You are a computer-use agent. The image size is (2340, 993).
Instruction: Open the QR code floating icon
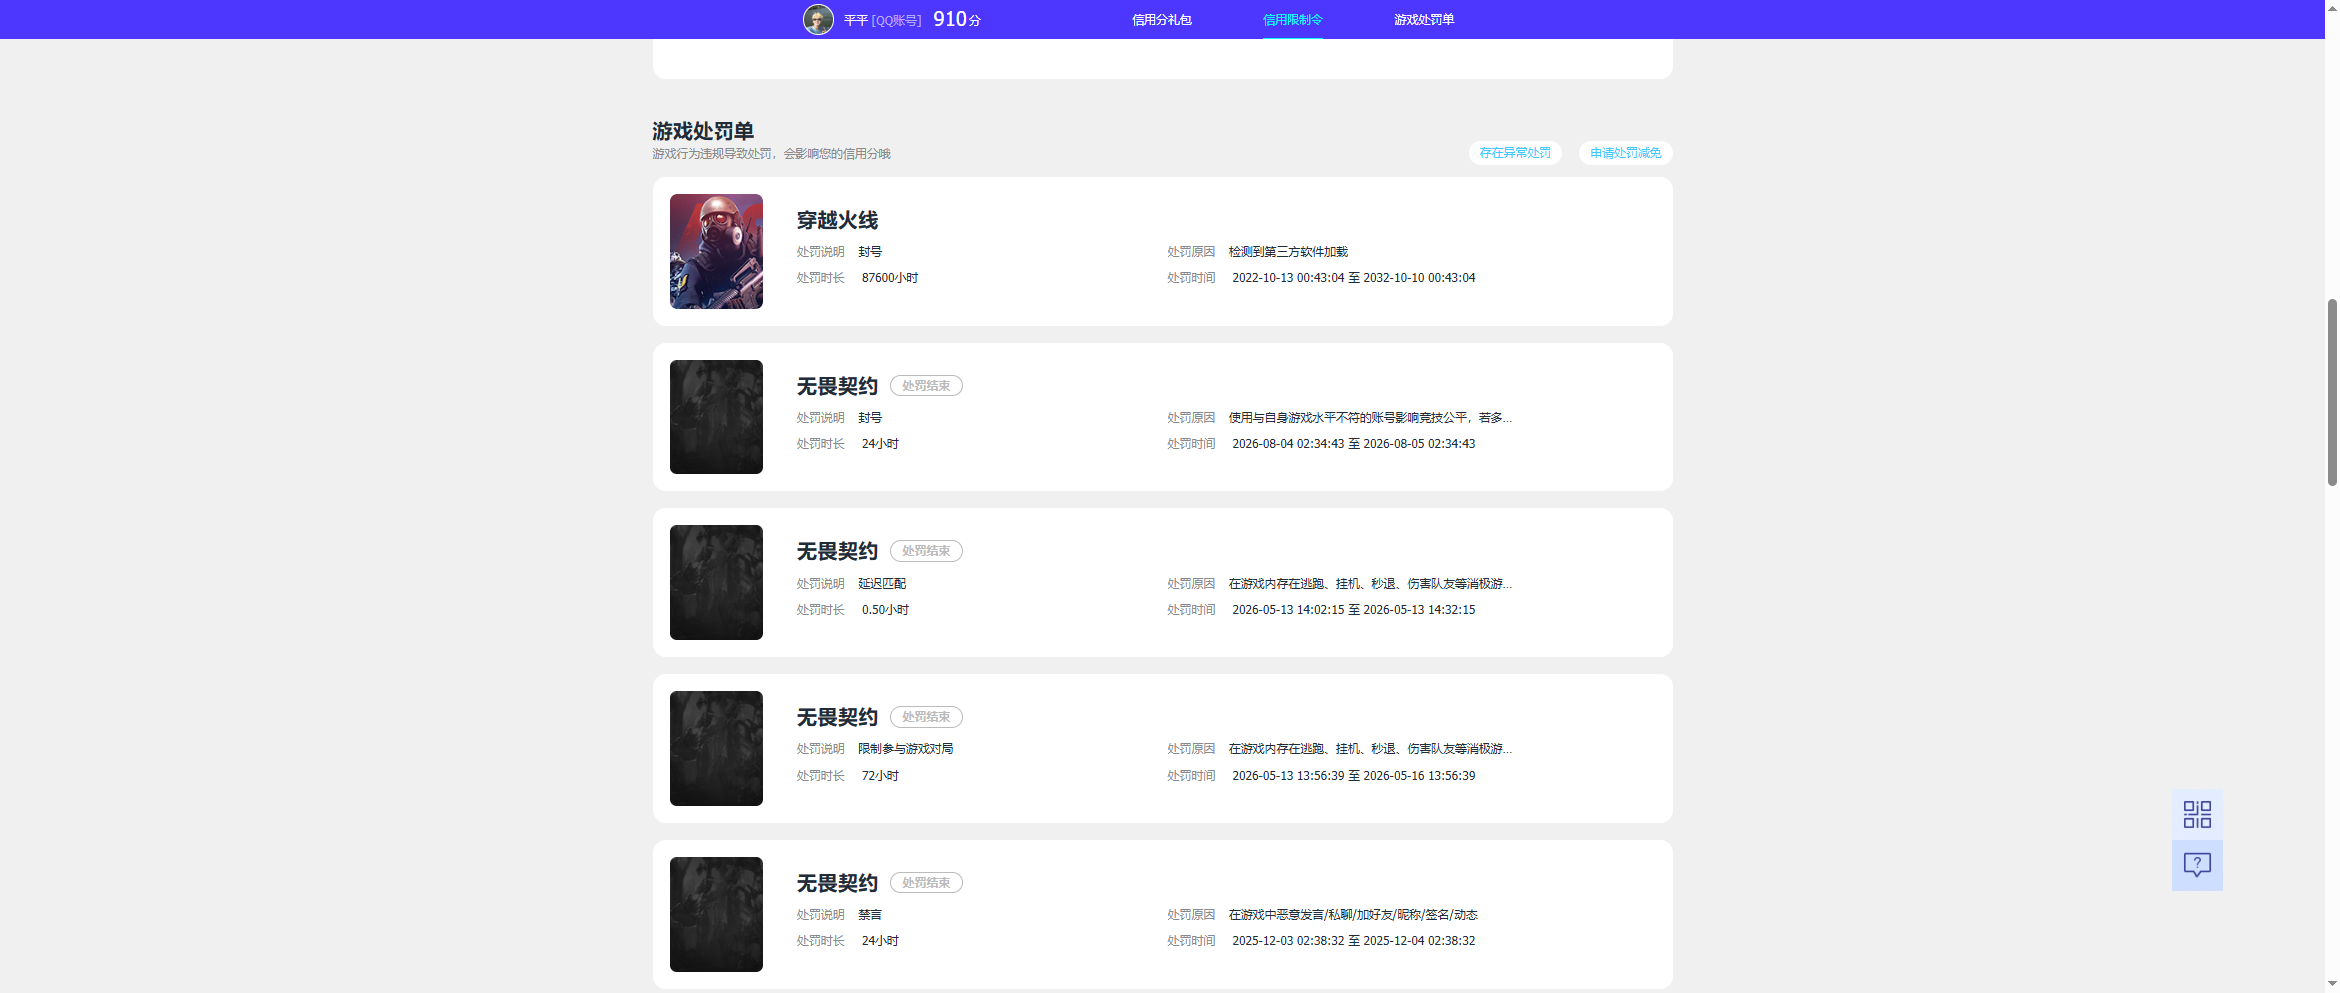tap(2197, 814)
